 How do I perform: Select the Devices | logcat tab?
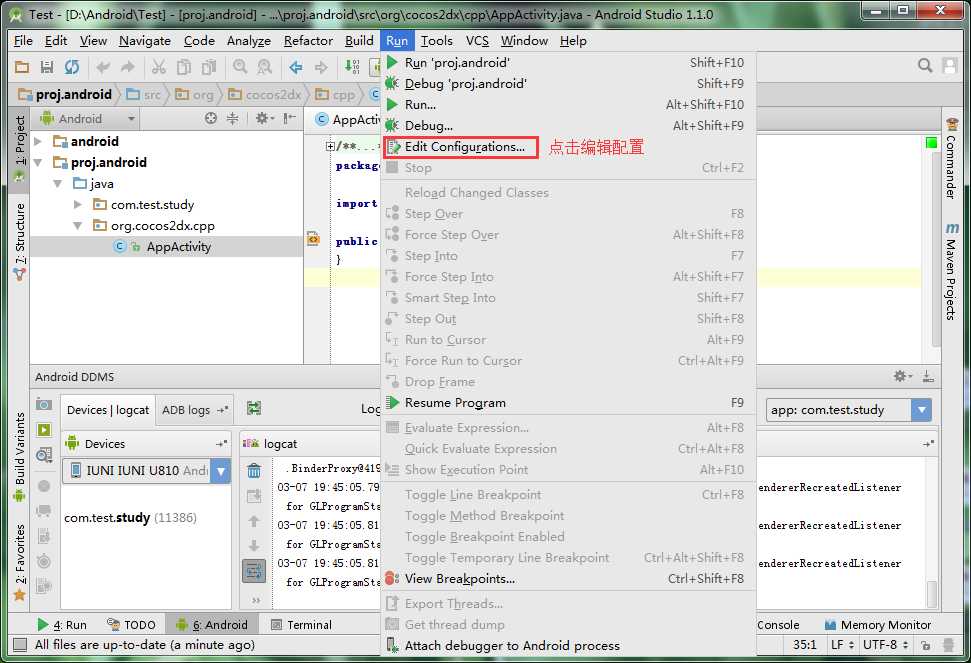(x=108, y=410)
